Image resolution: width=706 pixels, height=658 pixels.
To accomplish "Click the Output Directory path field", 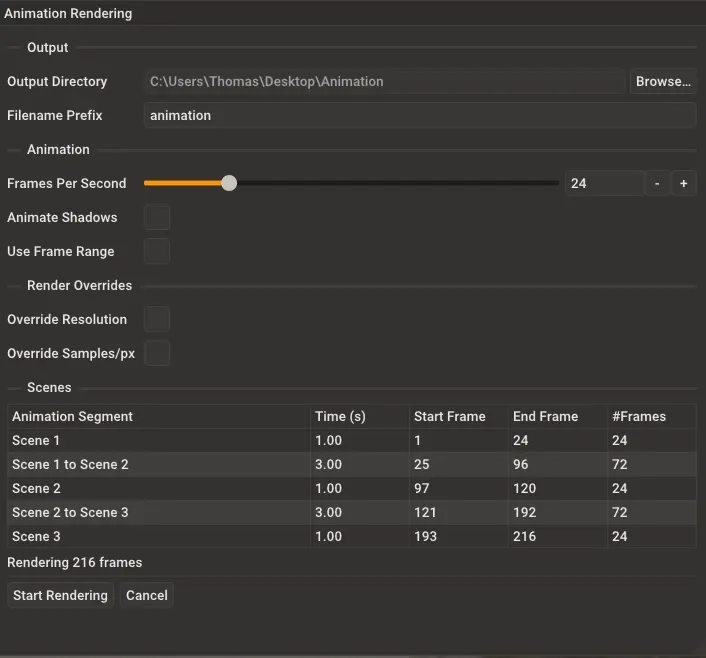I will pyautogui.click(x=385, y=82).
